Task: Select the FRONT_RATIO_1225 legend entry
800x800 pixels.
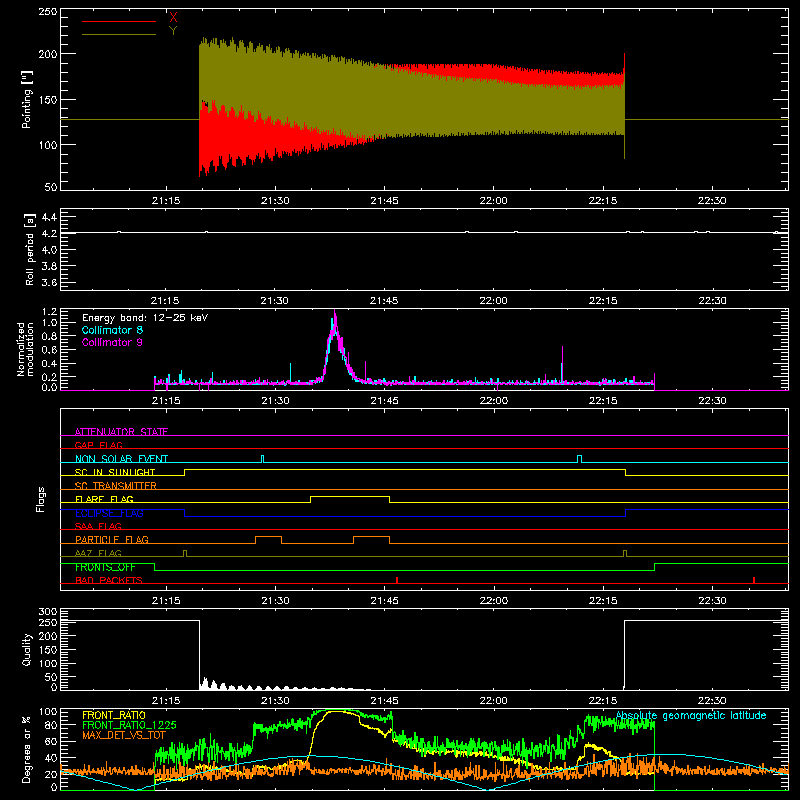Action: [x=129, y=725]
